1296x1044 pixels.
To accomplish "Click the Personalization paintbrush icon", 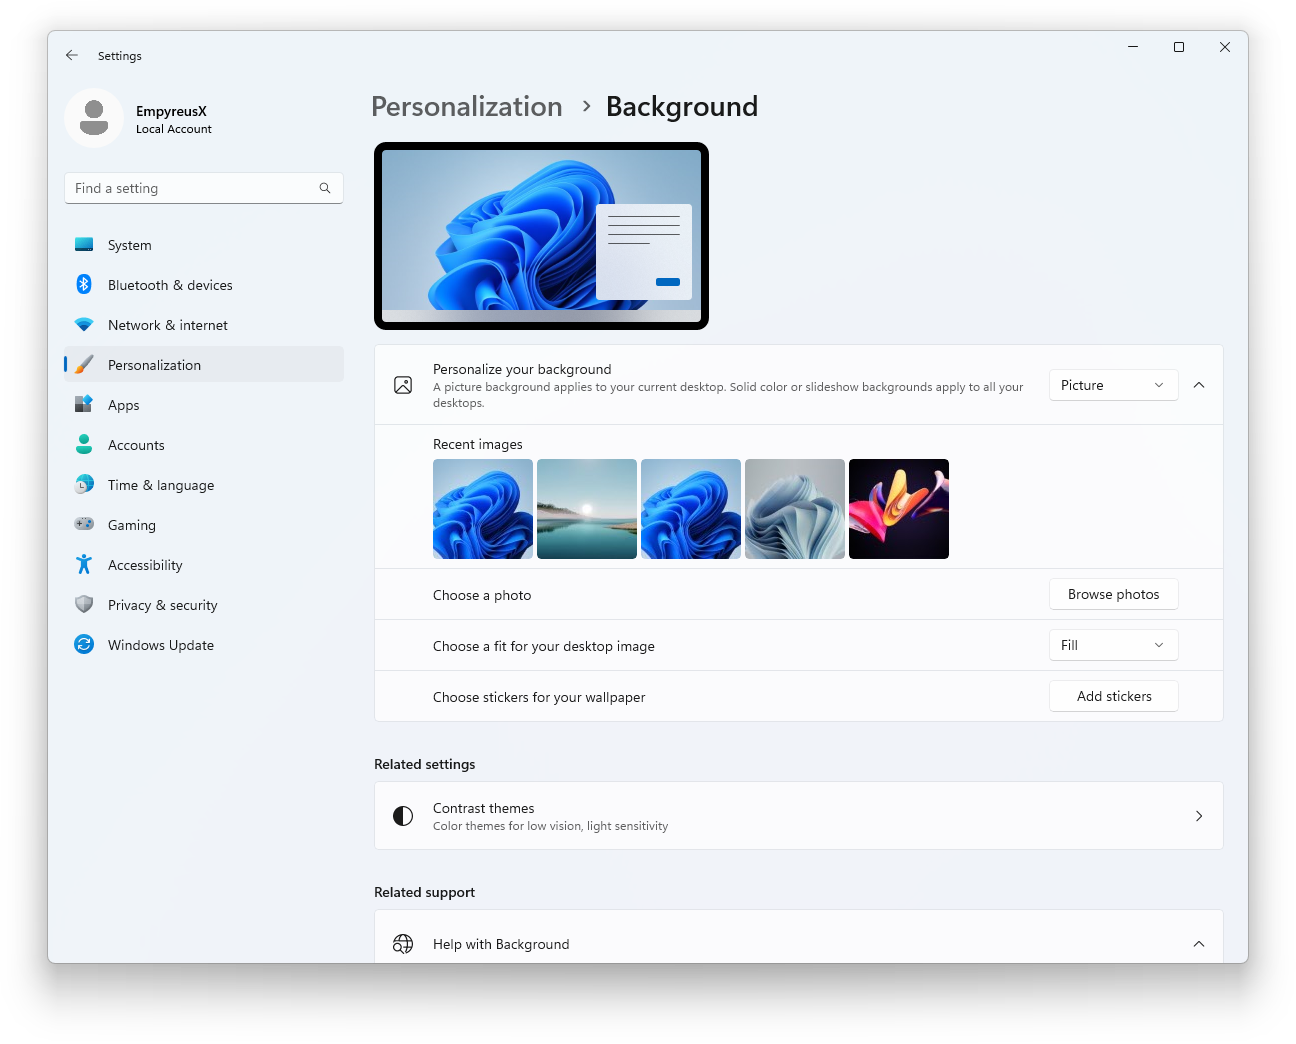I will [84, 365].
